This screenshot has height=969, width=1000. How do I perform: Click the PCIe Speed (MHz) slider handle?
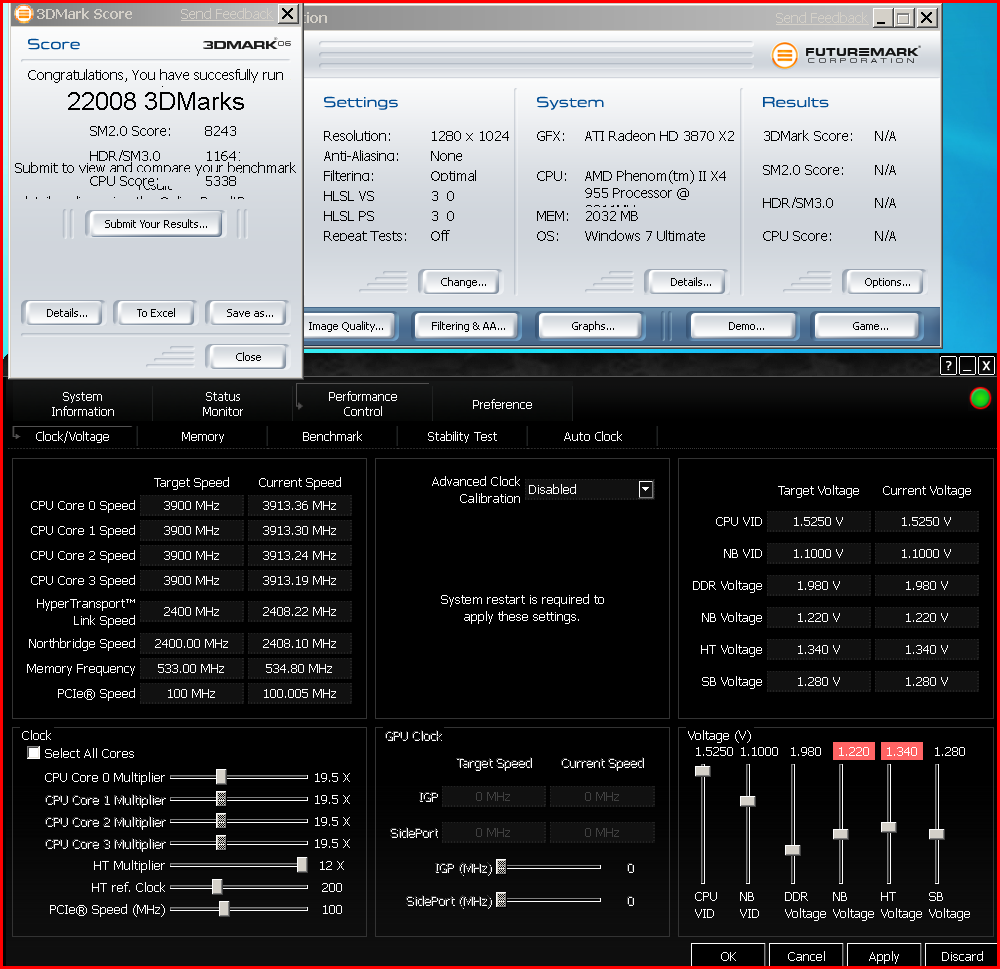(x=224, y=908)
